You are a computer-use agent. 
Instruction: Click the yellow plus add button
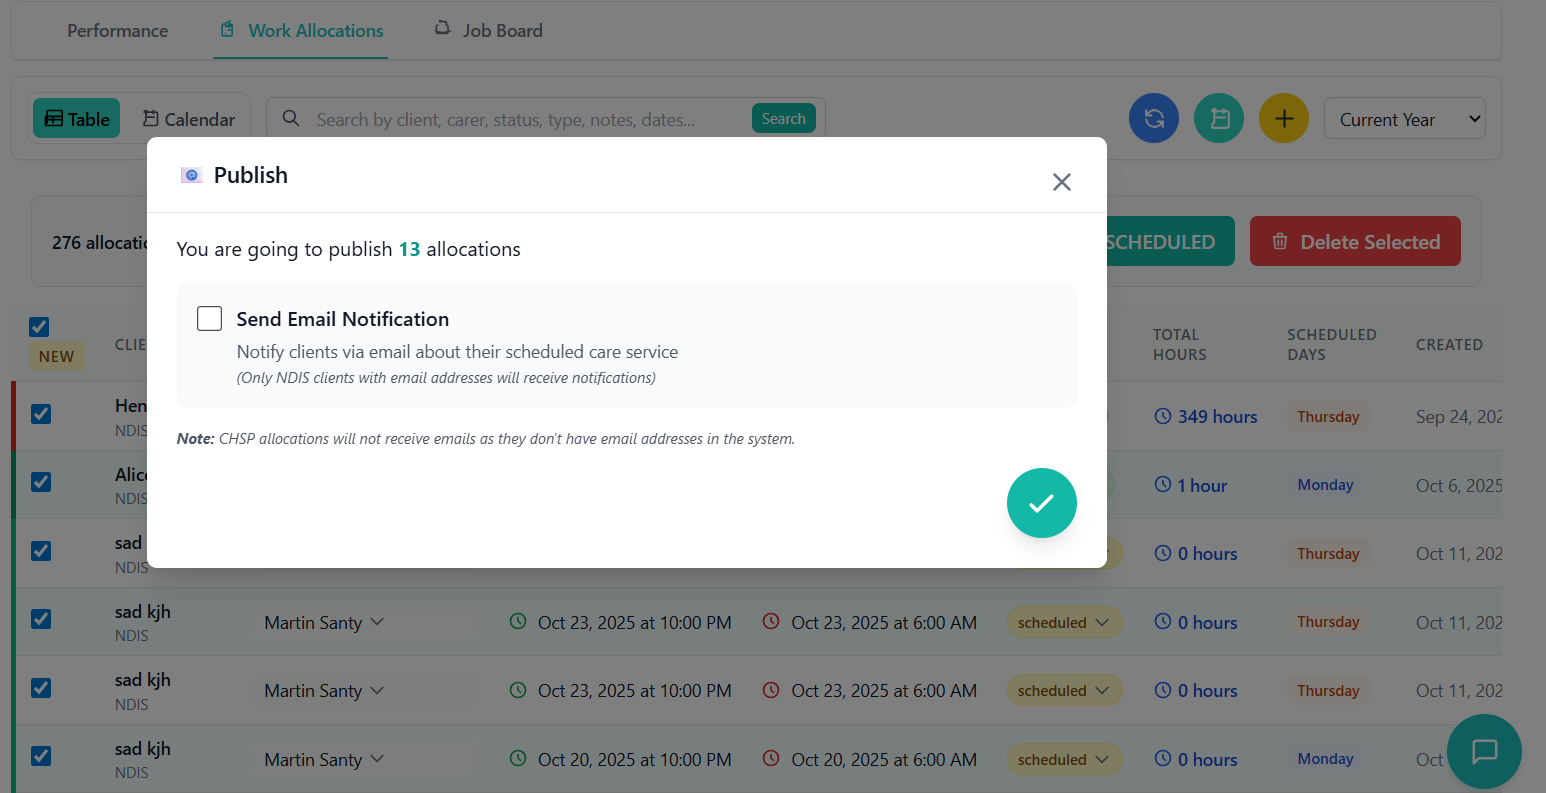pyautogui.click(x=1284, y=119)
